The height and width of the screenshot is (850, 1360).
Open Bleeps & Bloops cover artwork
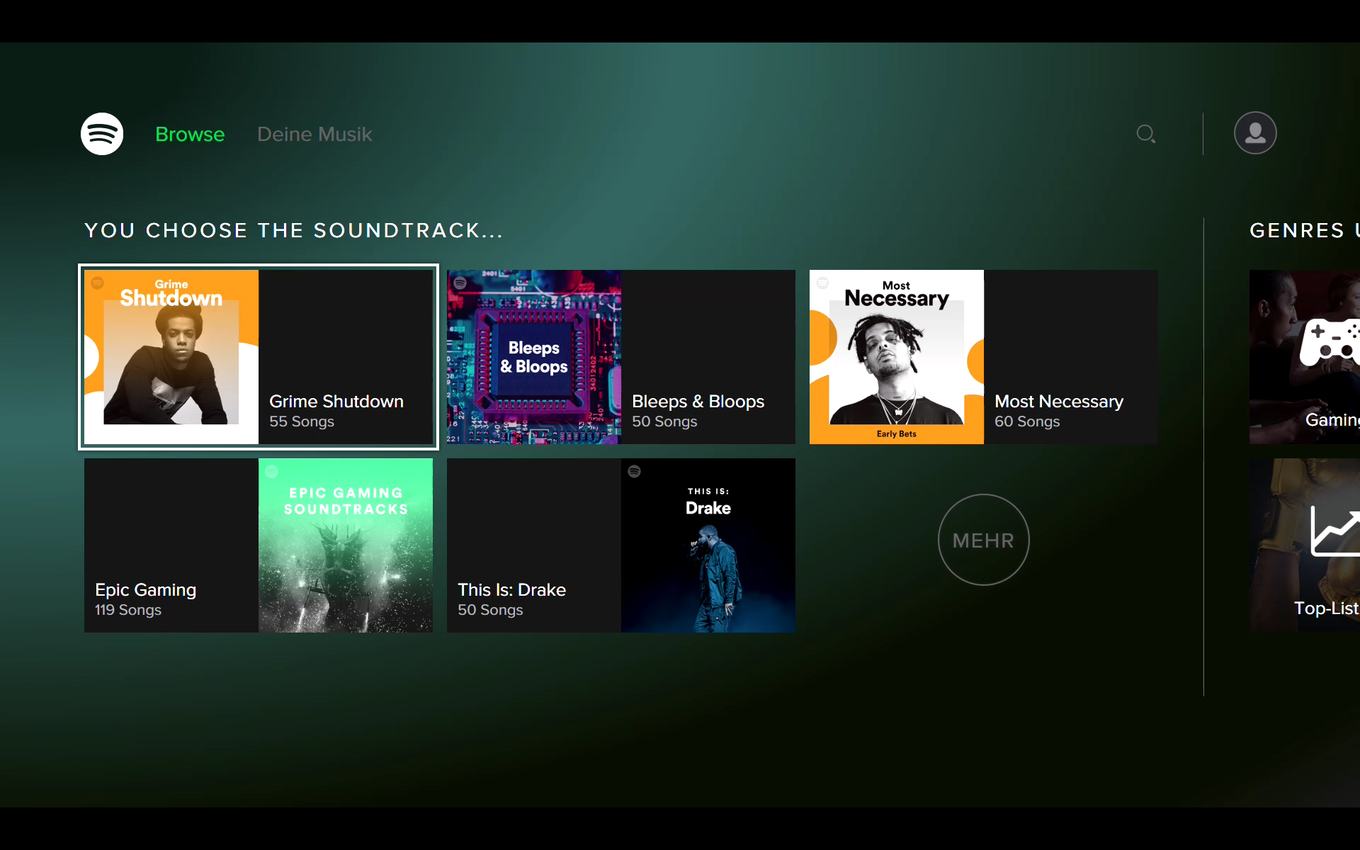(x=534, y=357)
